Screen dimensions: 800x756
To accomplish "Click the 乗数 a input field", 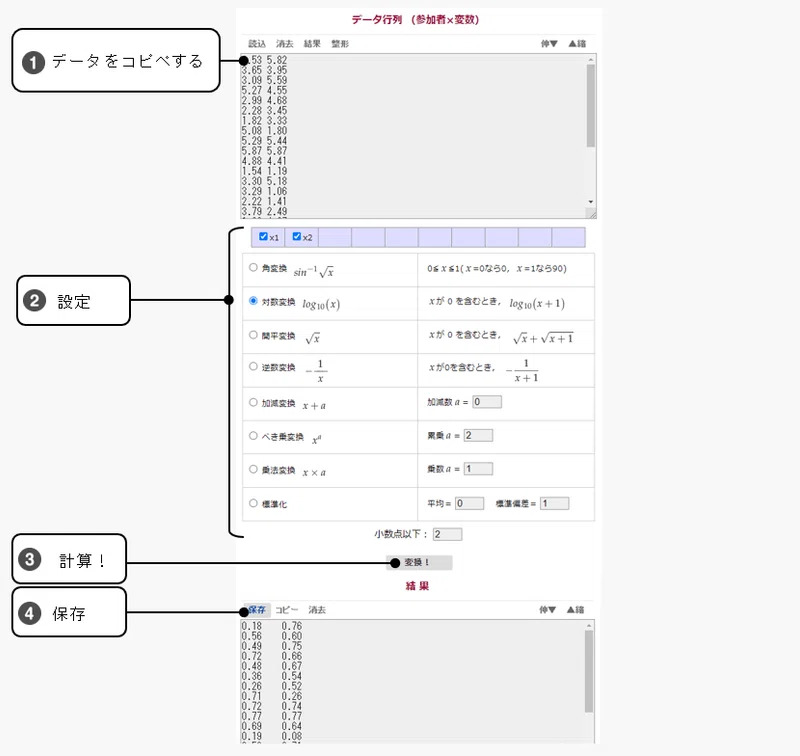I will [x=478, y=469].
